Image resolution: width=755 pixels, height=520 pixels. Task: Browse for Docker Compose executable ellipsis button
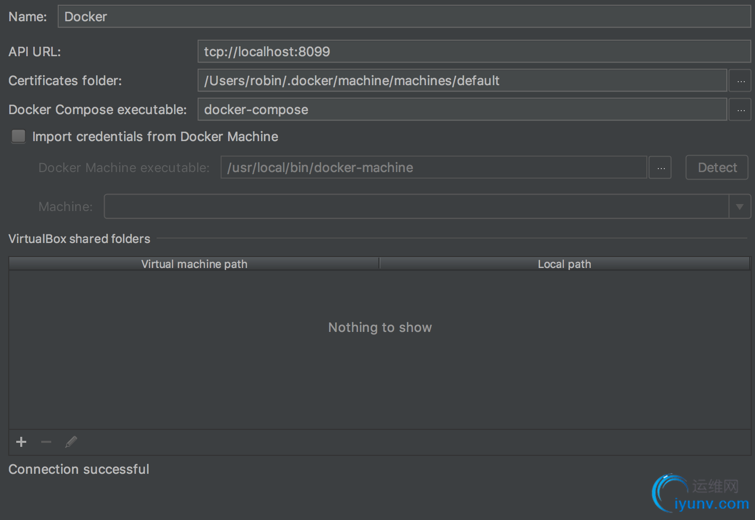(x=741, y=110)
